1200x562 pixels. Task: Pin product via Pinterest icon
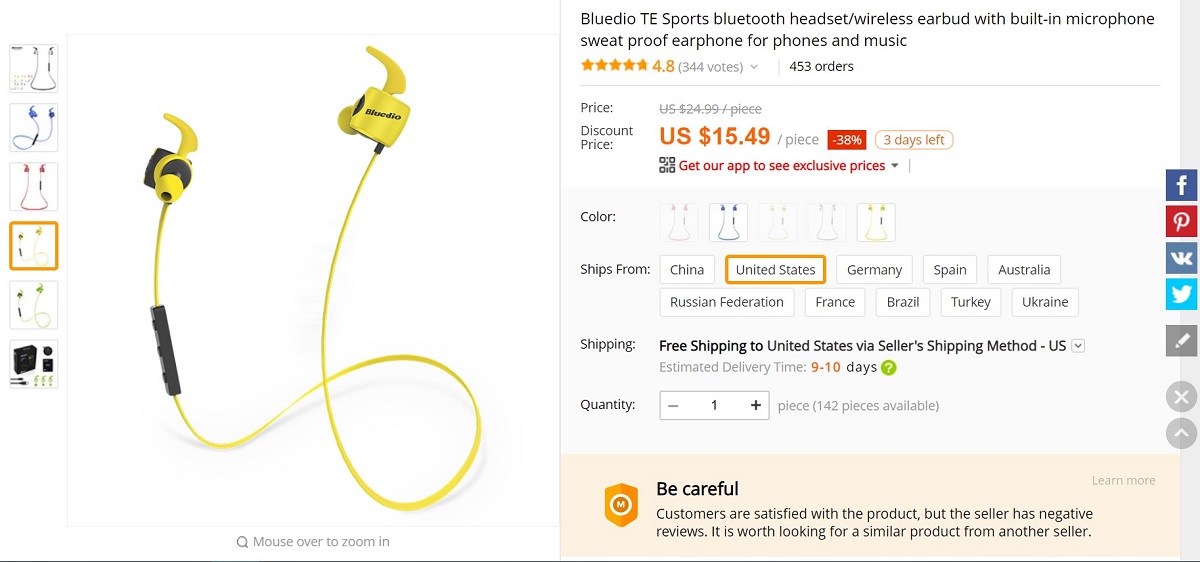pos(1181,221)
